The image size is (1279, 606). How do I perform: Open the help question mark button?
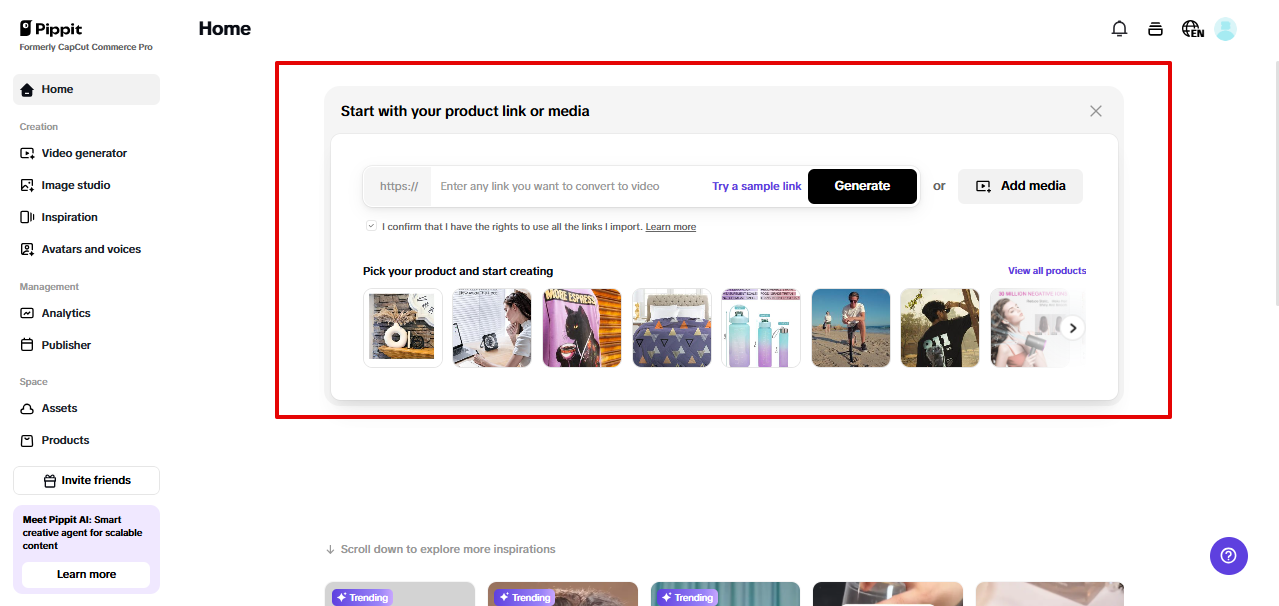tap(1228, 555)
